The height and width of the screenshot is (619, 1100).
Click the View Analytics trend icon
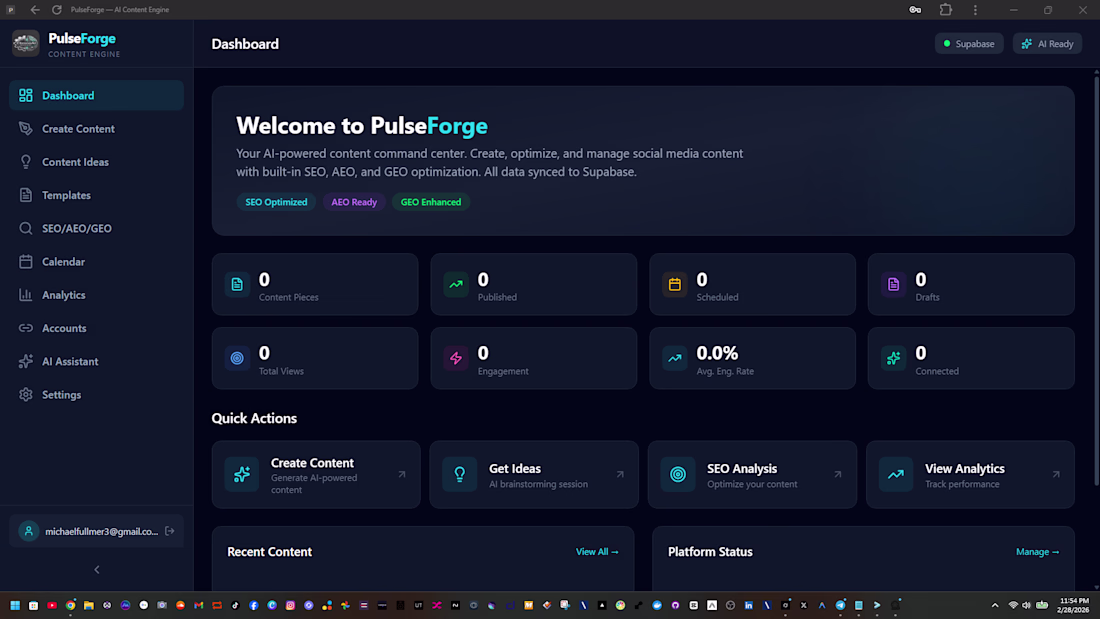[x=896, y=474]
